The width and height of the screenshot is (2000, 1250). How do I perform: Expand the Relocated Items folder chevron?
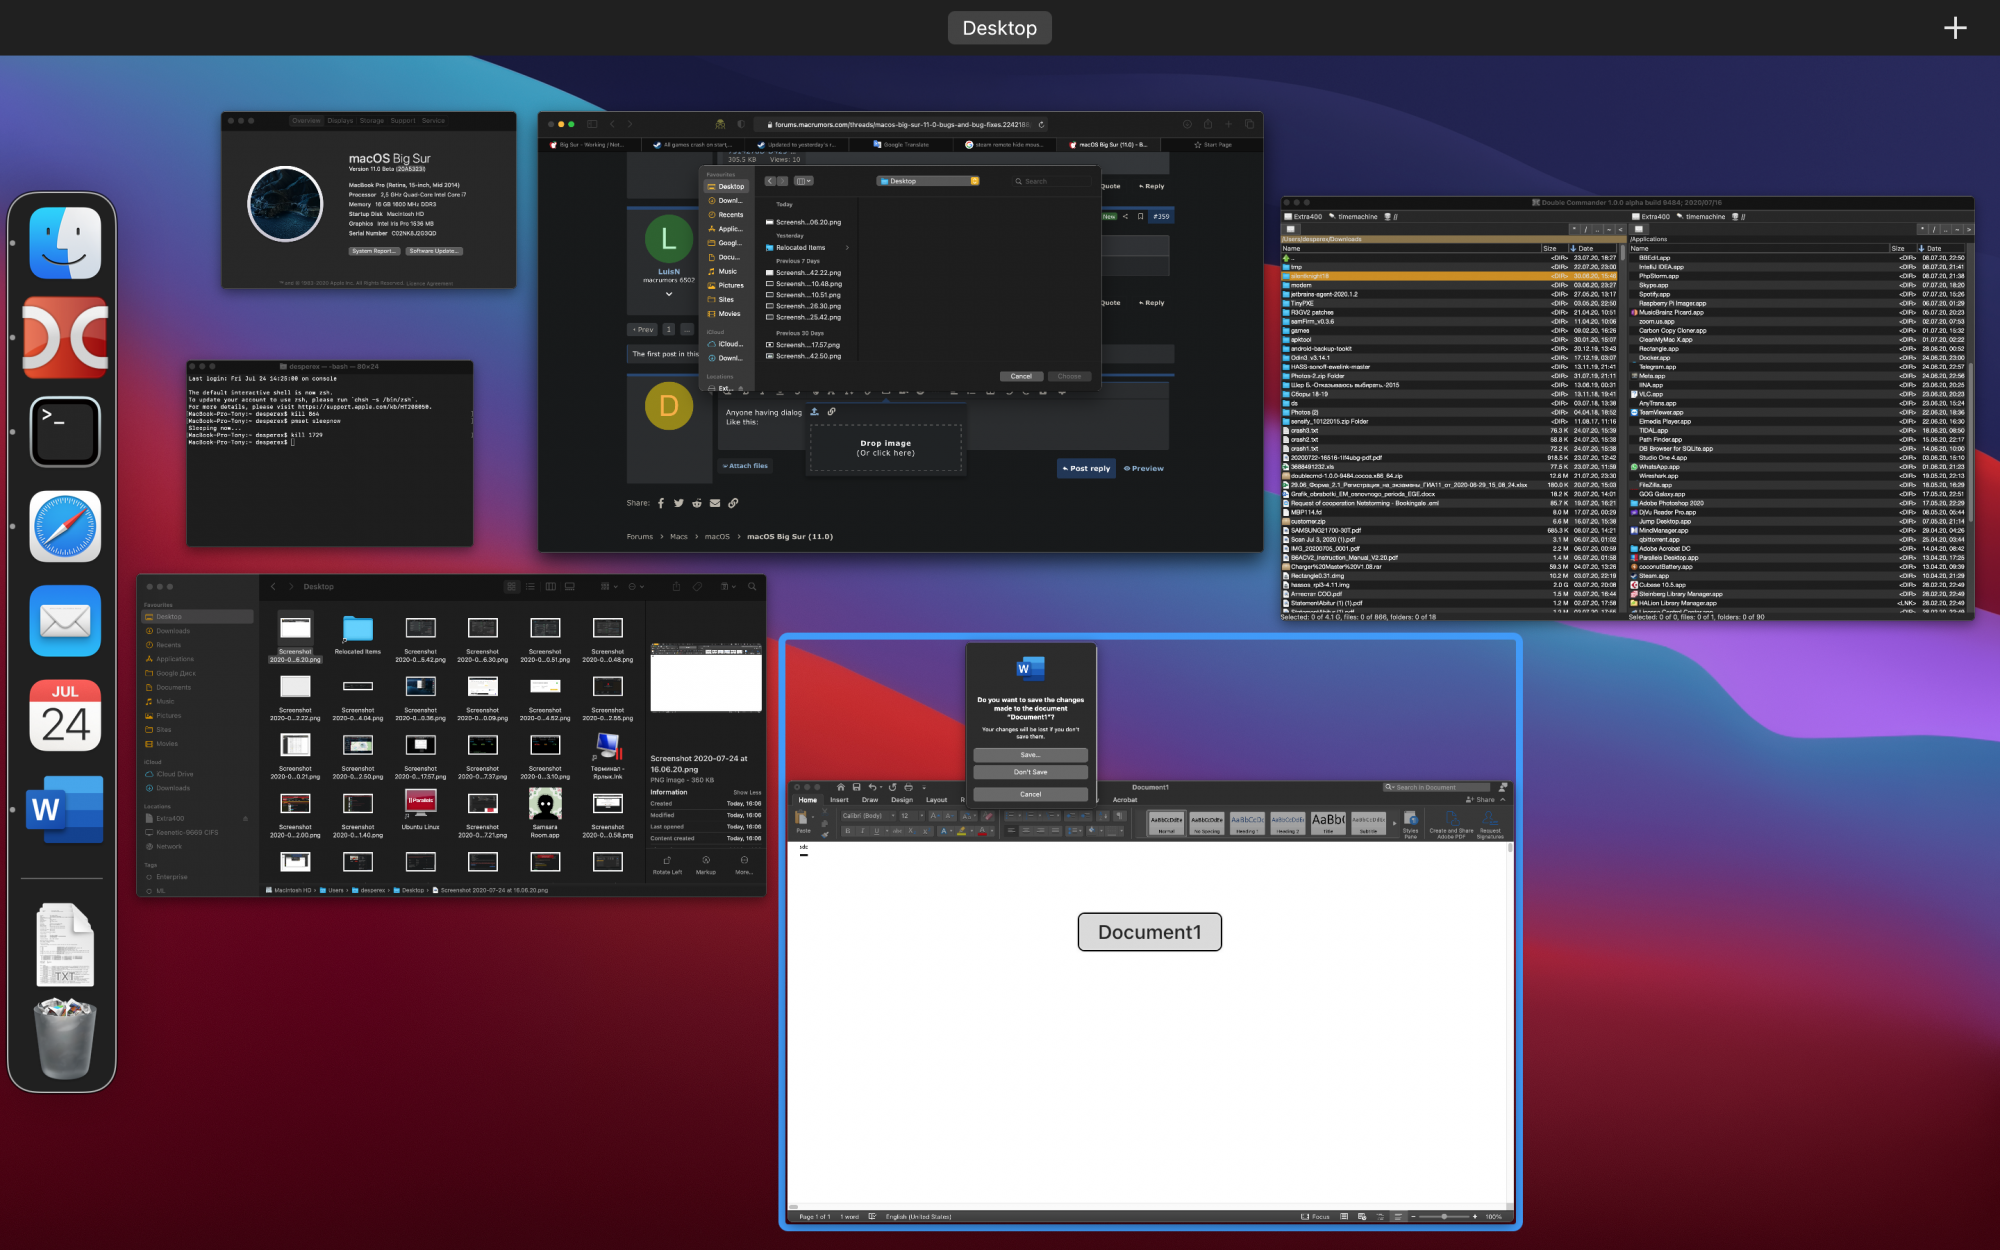(847, 248)
